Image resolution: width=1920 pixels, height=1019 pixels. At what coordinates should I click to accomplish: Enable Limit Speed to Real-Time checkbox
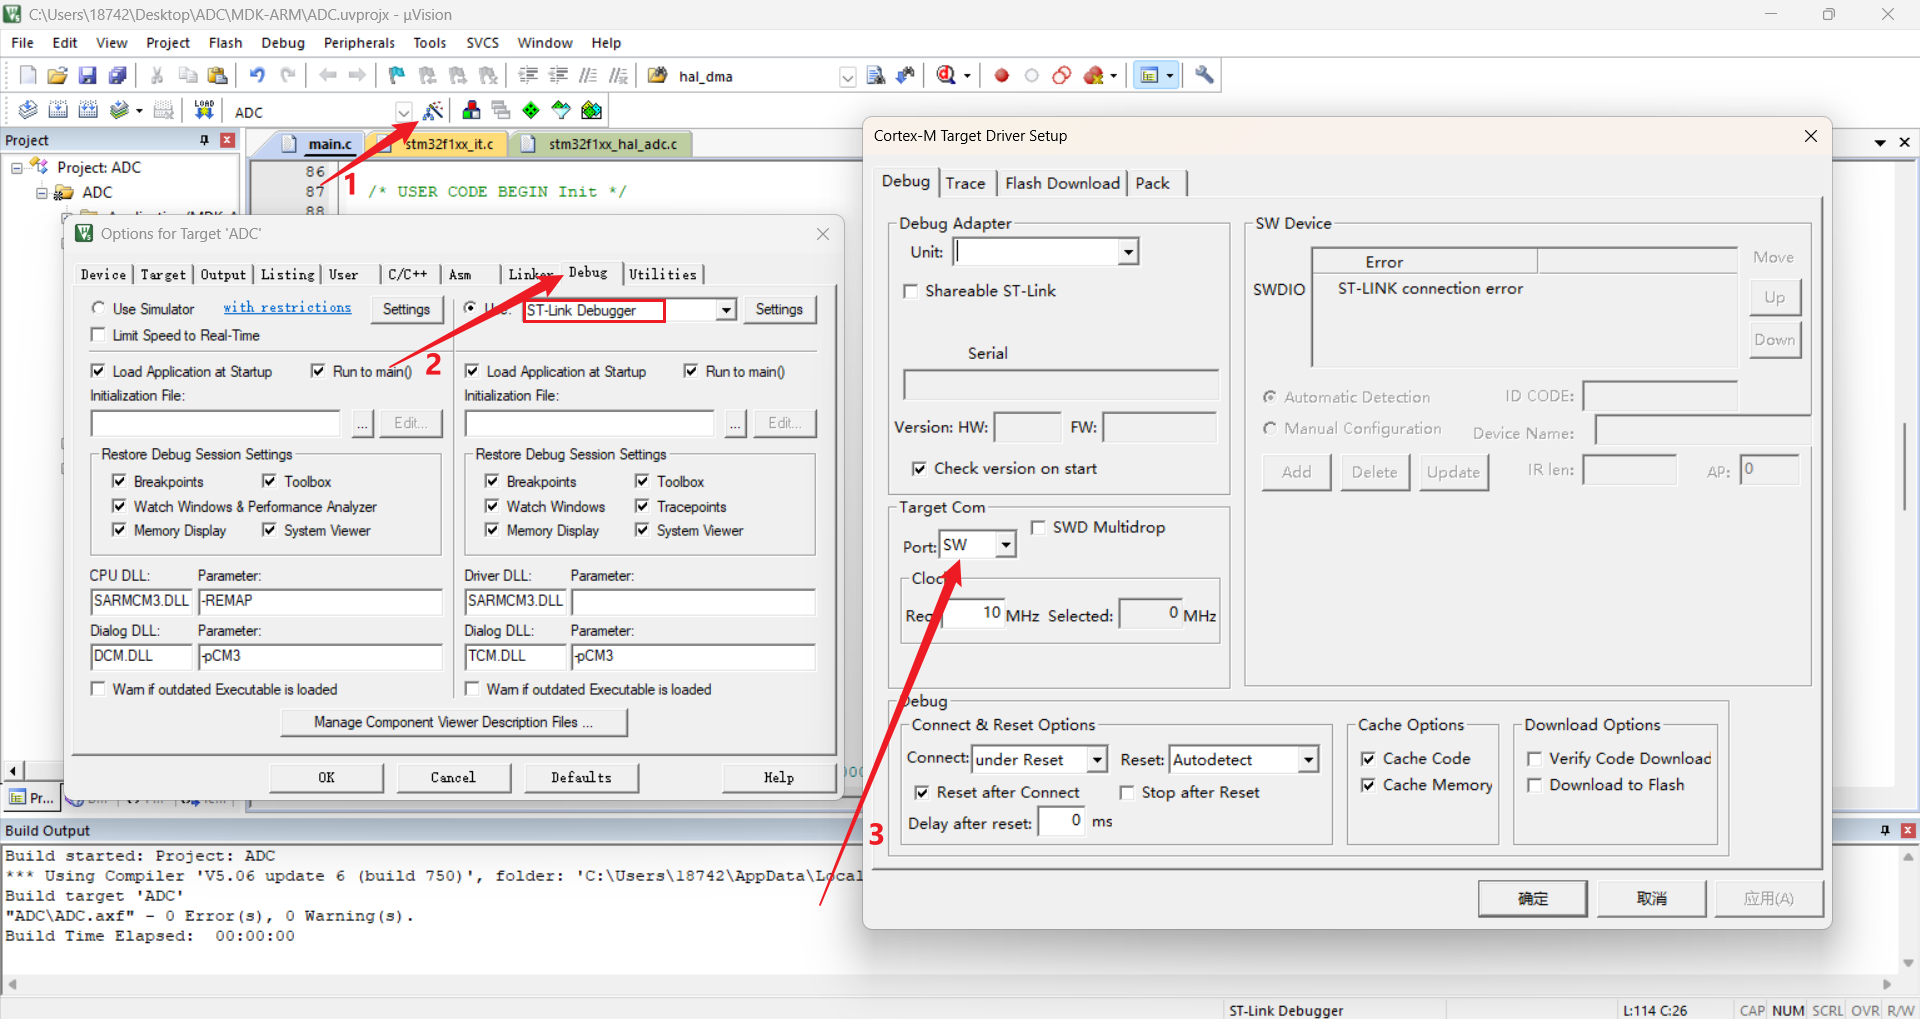pyautogui.click(x=98, y=335)
